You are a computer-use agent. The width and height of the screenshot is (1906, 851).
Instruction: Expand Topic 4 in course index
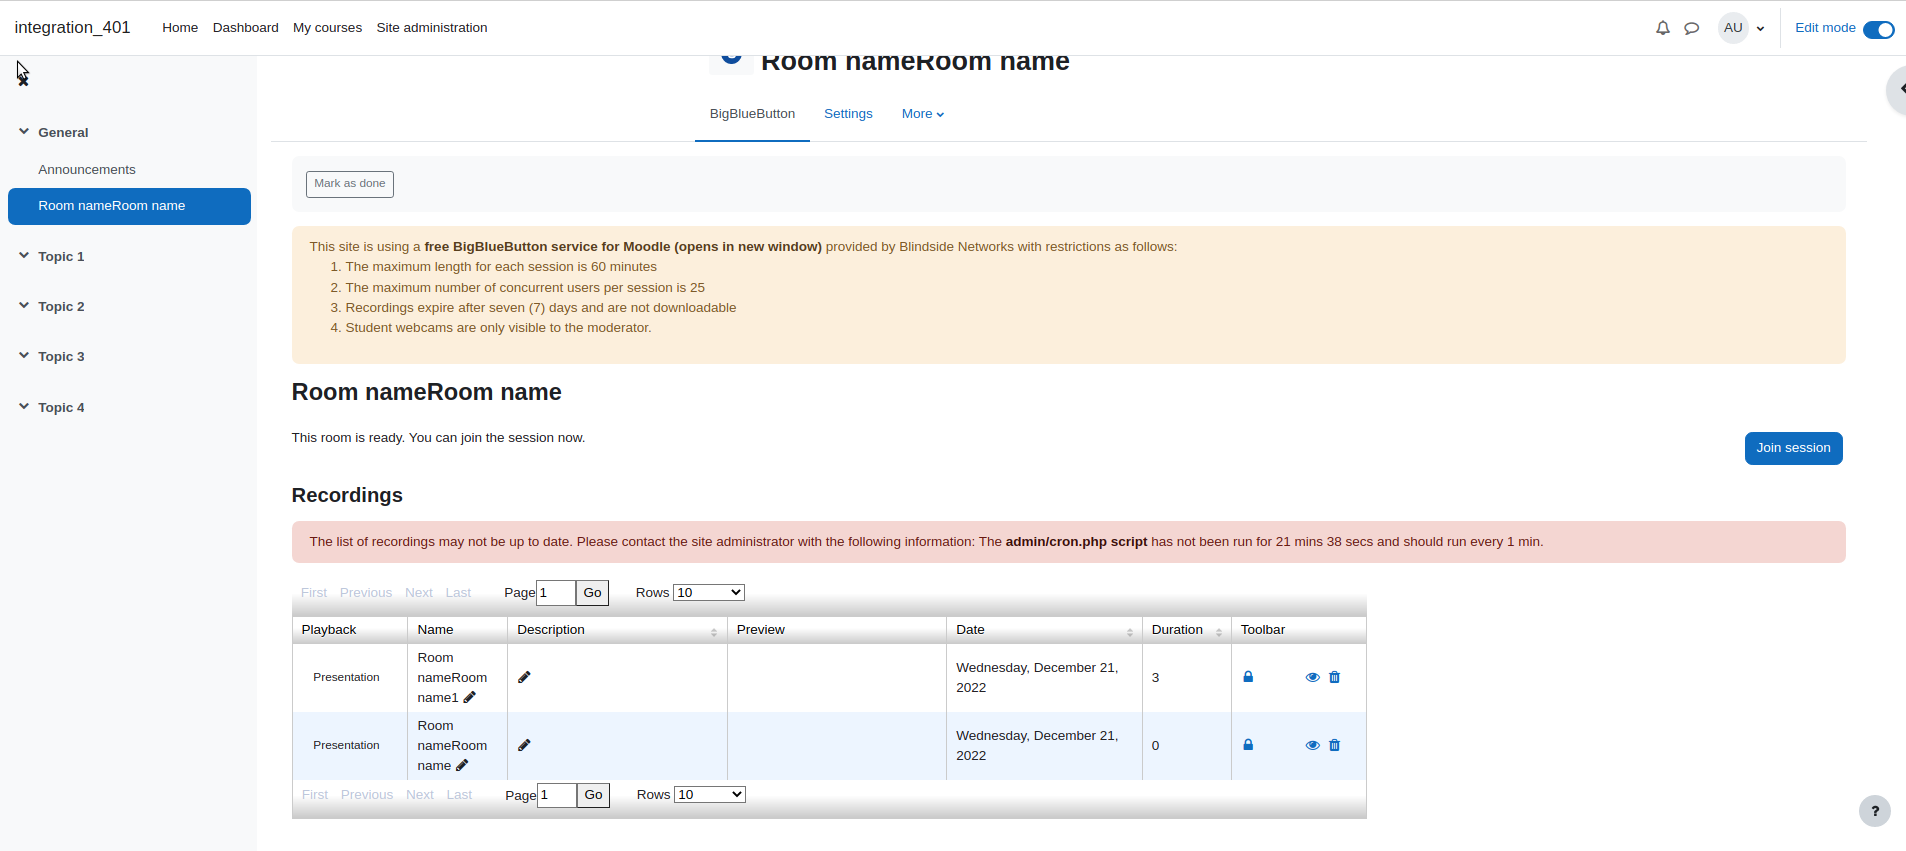24,406
